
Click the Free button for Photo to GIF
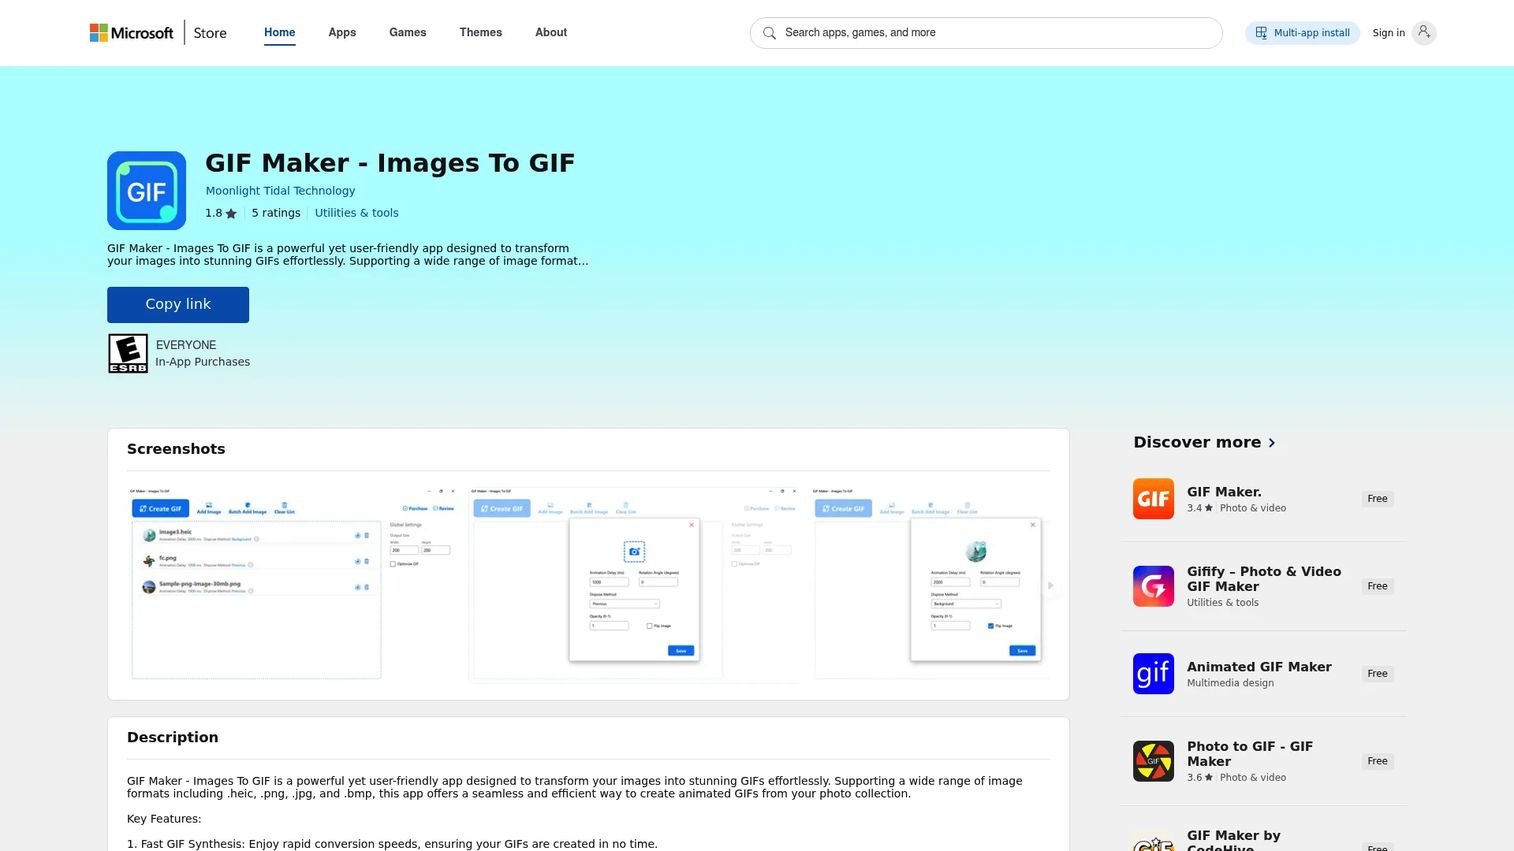(x=1377, y=761)
